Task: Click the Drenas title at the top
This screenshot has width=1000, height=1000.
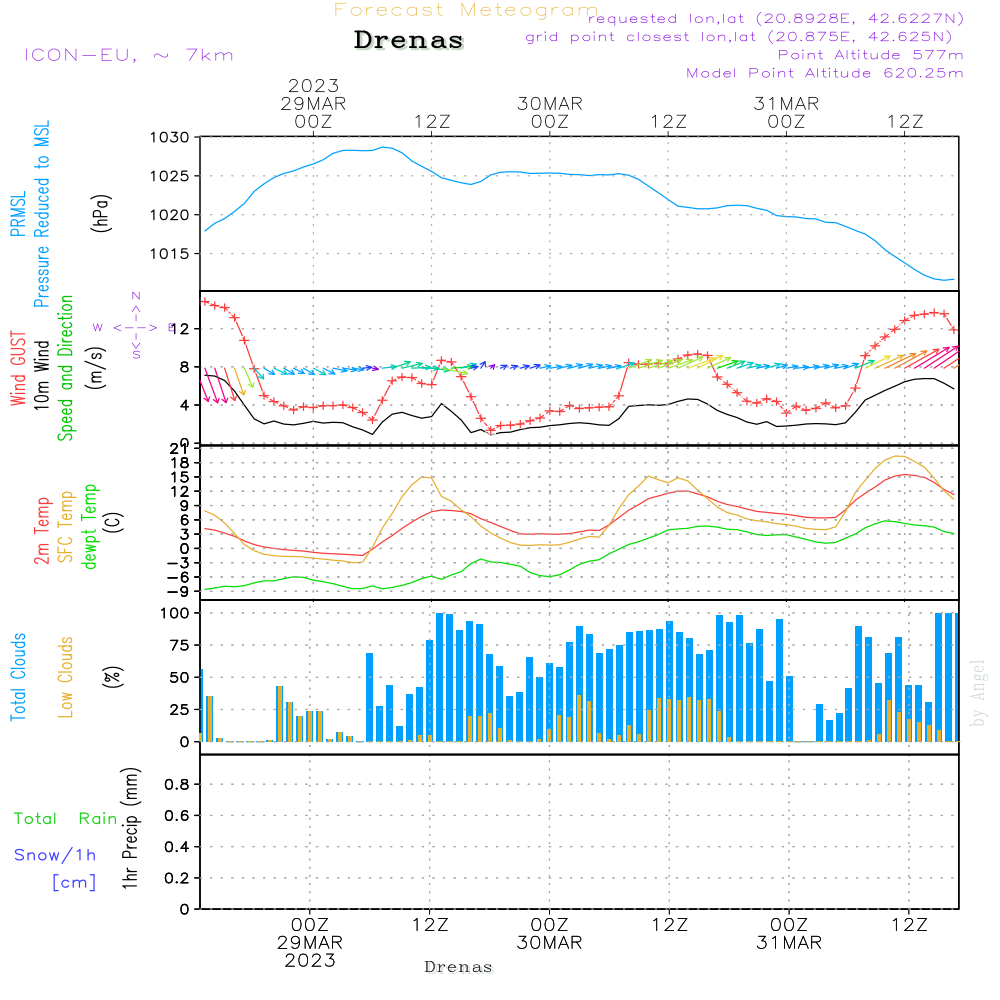Action: click(409, 41)
